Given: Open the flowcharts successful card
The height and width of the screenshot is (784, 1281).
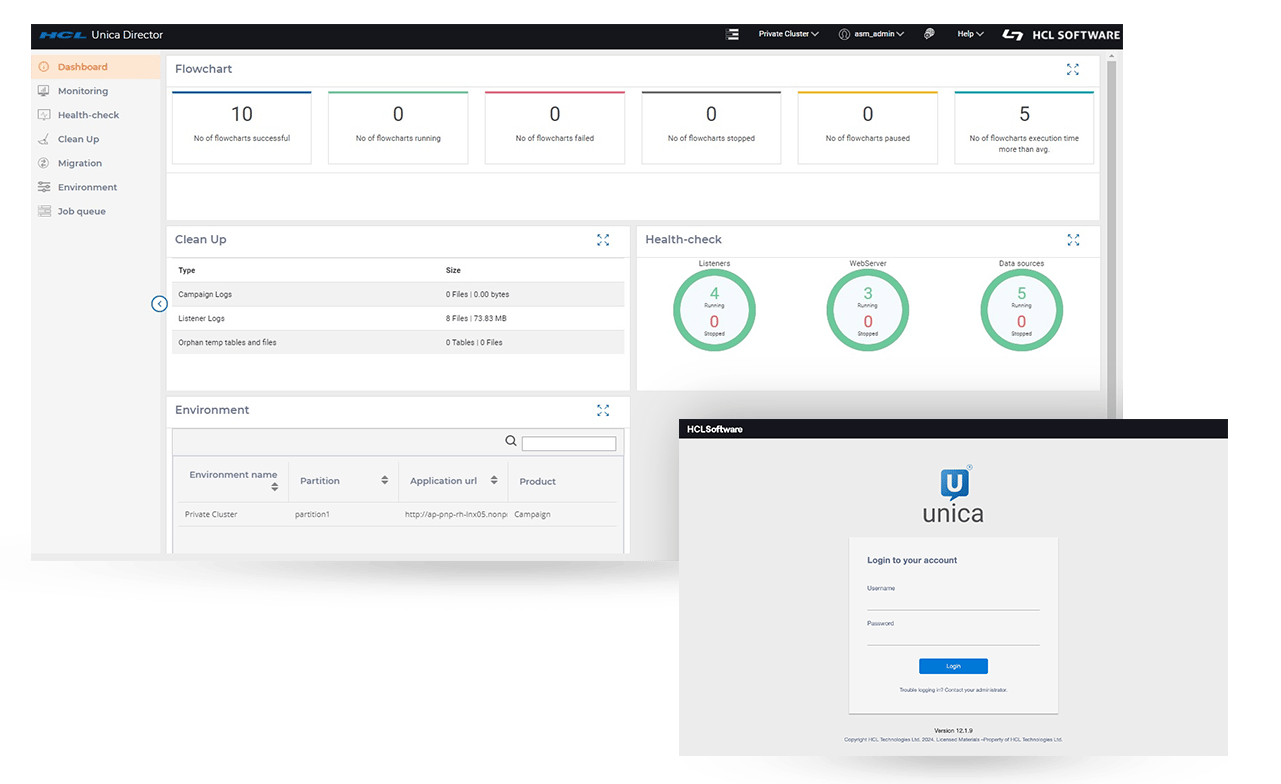Looking at the screenshot, I should (x=242, y=127).
